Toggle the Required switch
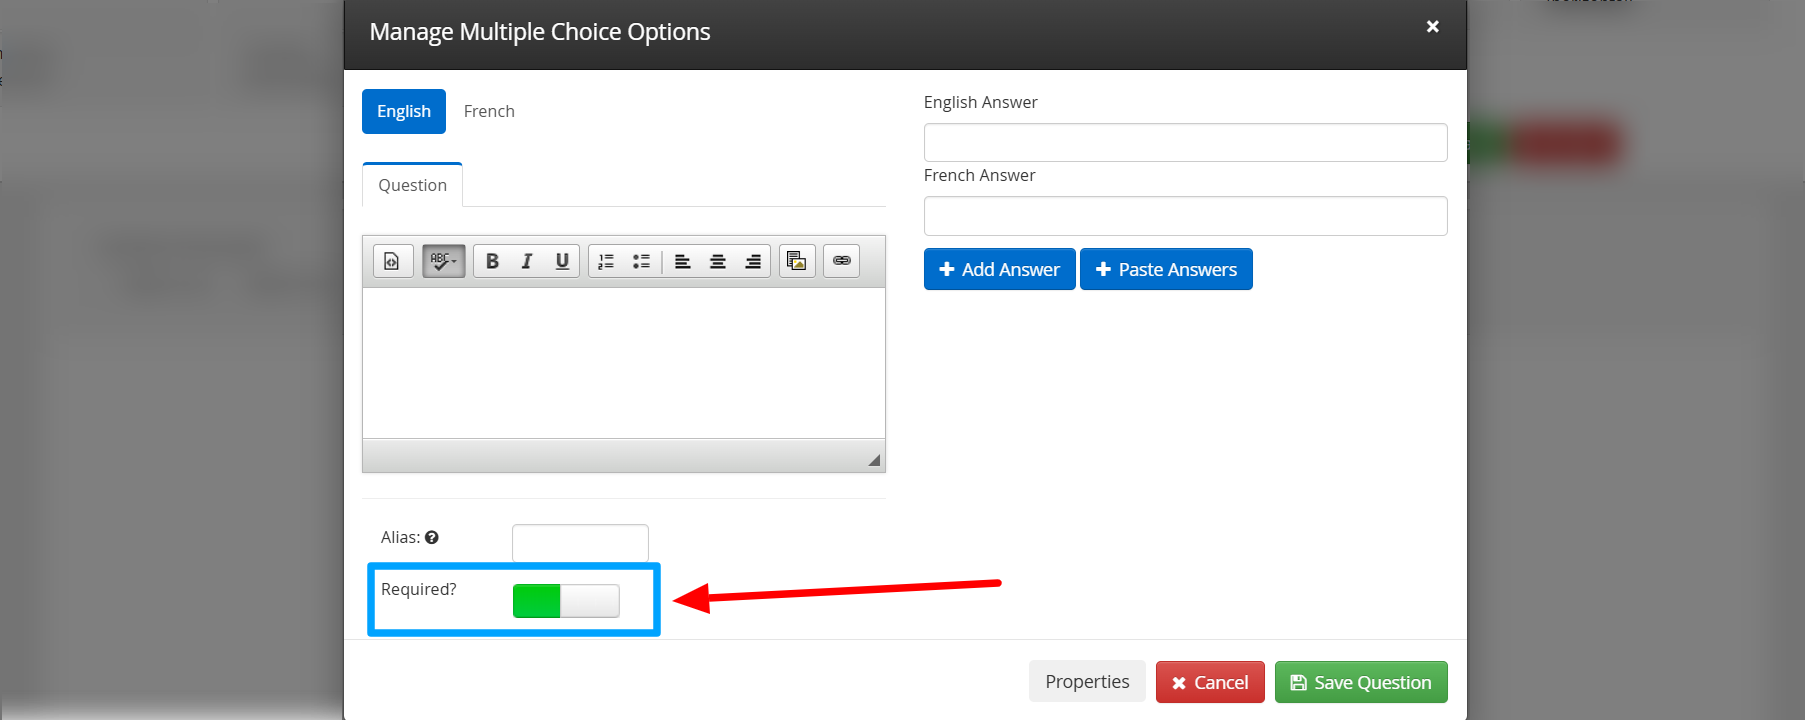 pyautogui.click(x=566, y=601)
